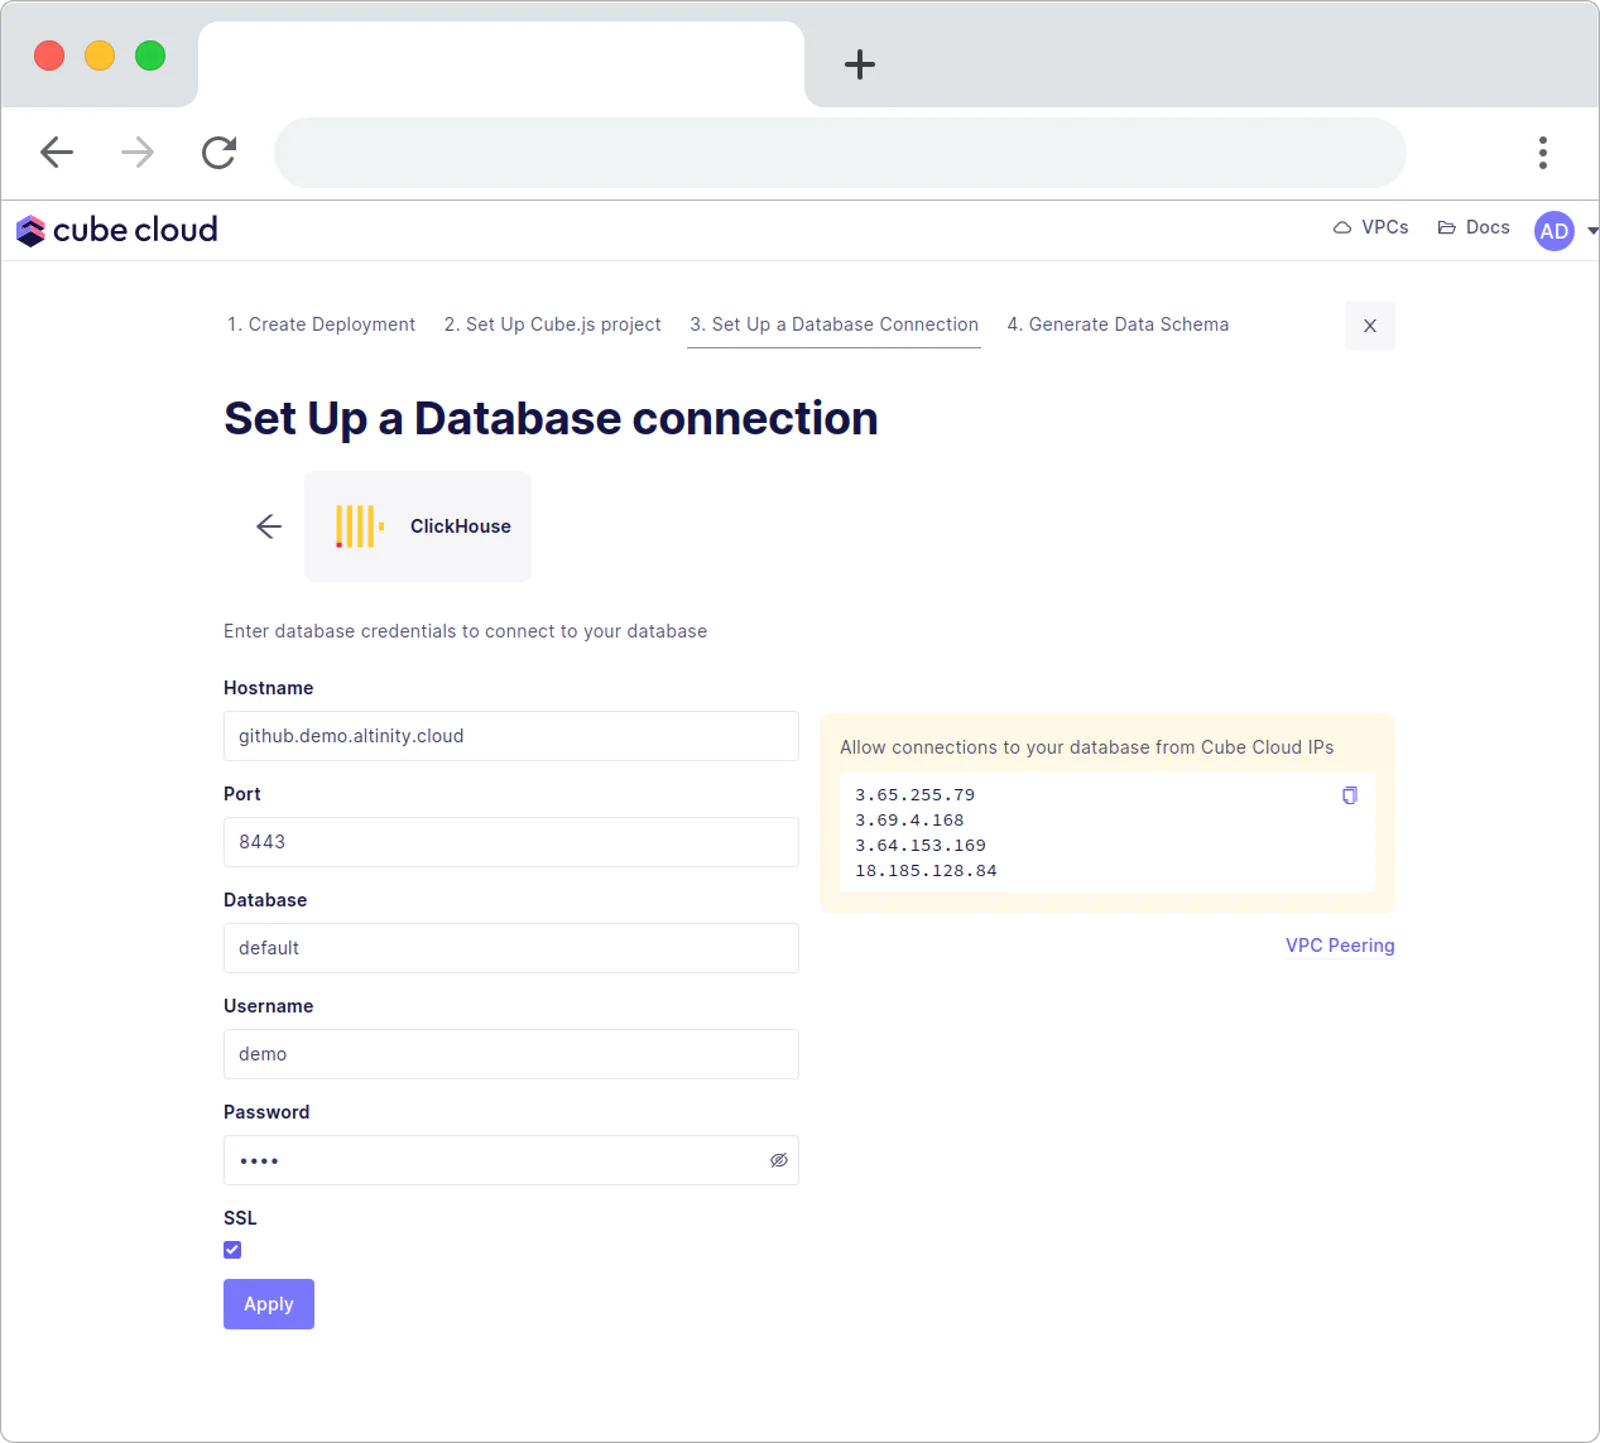Open the browser three-dot menu
1600x1443 pixels.
tap(1543, 152)
